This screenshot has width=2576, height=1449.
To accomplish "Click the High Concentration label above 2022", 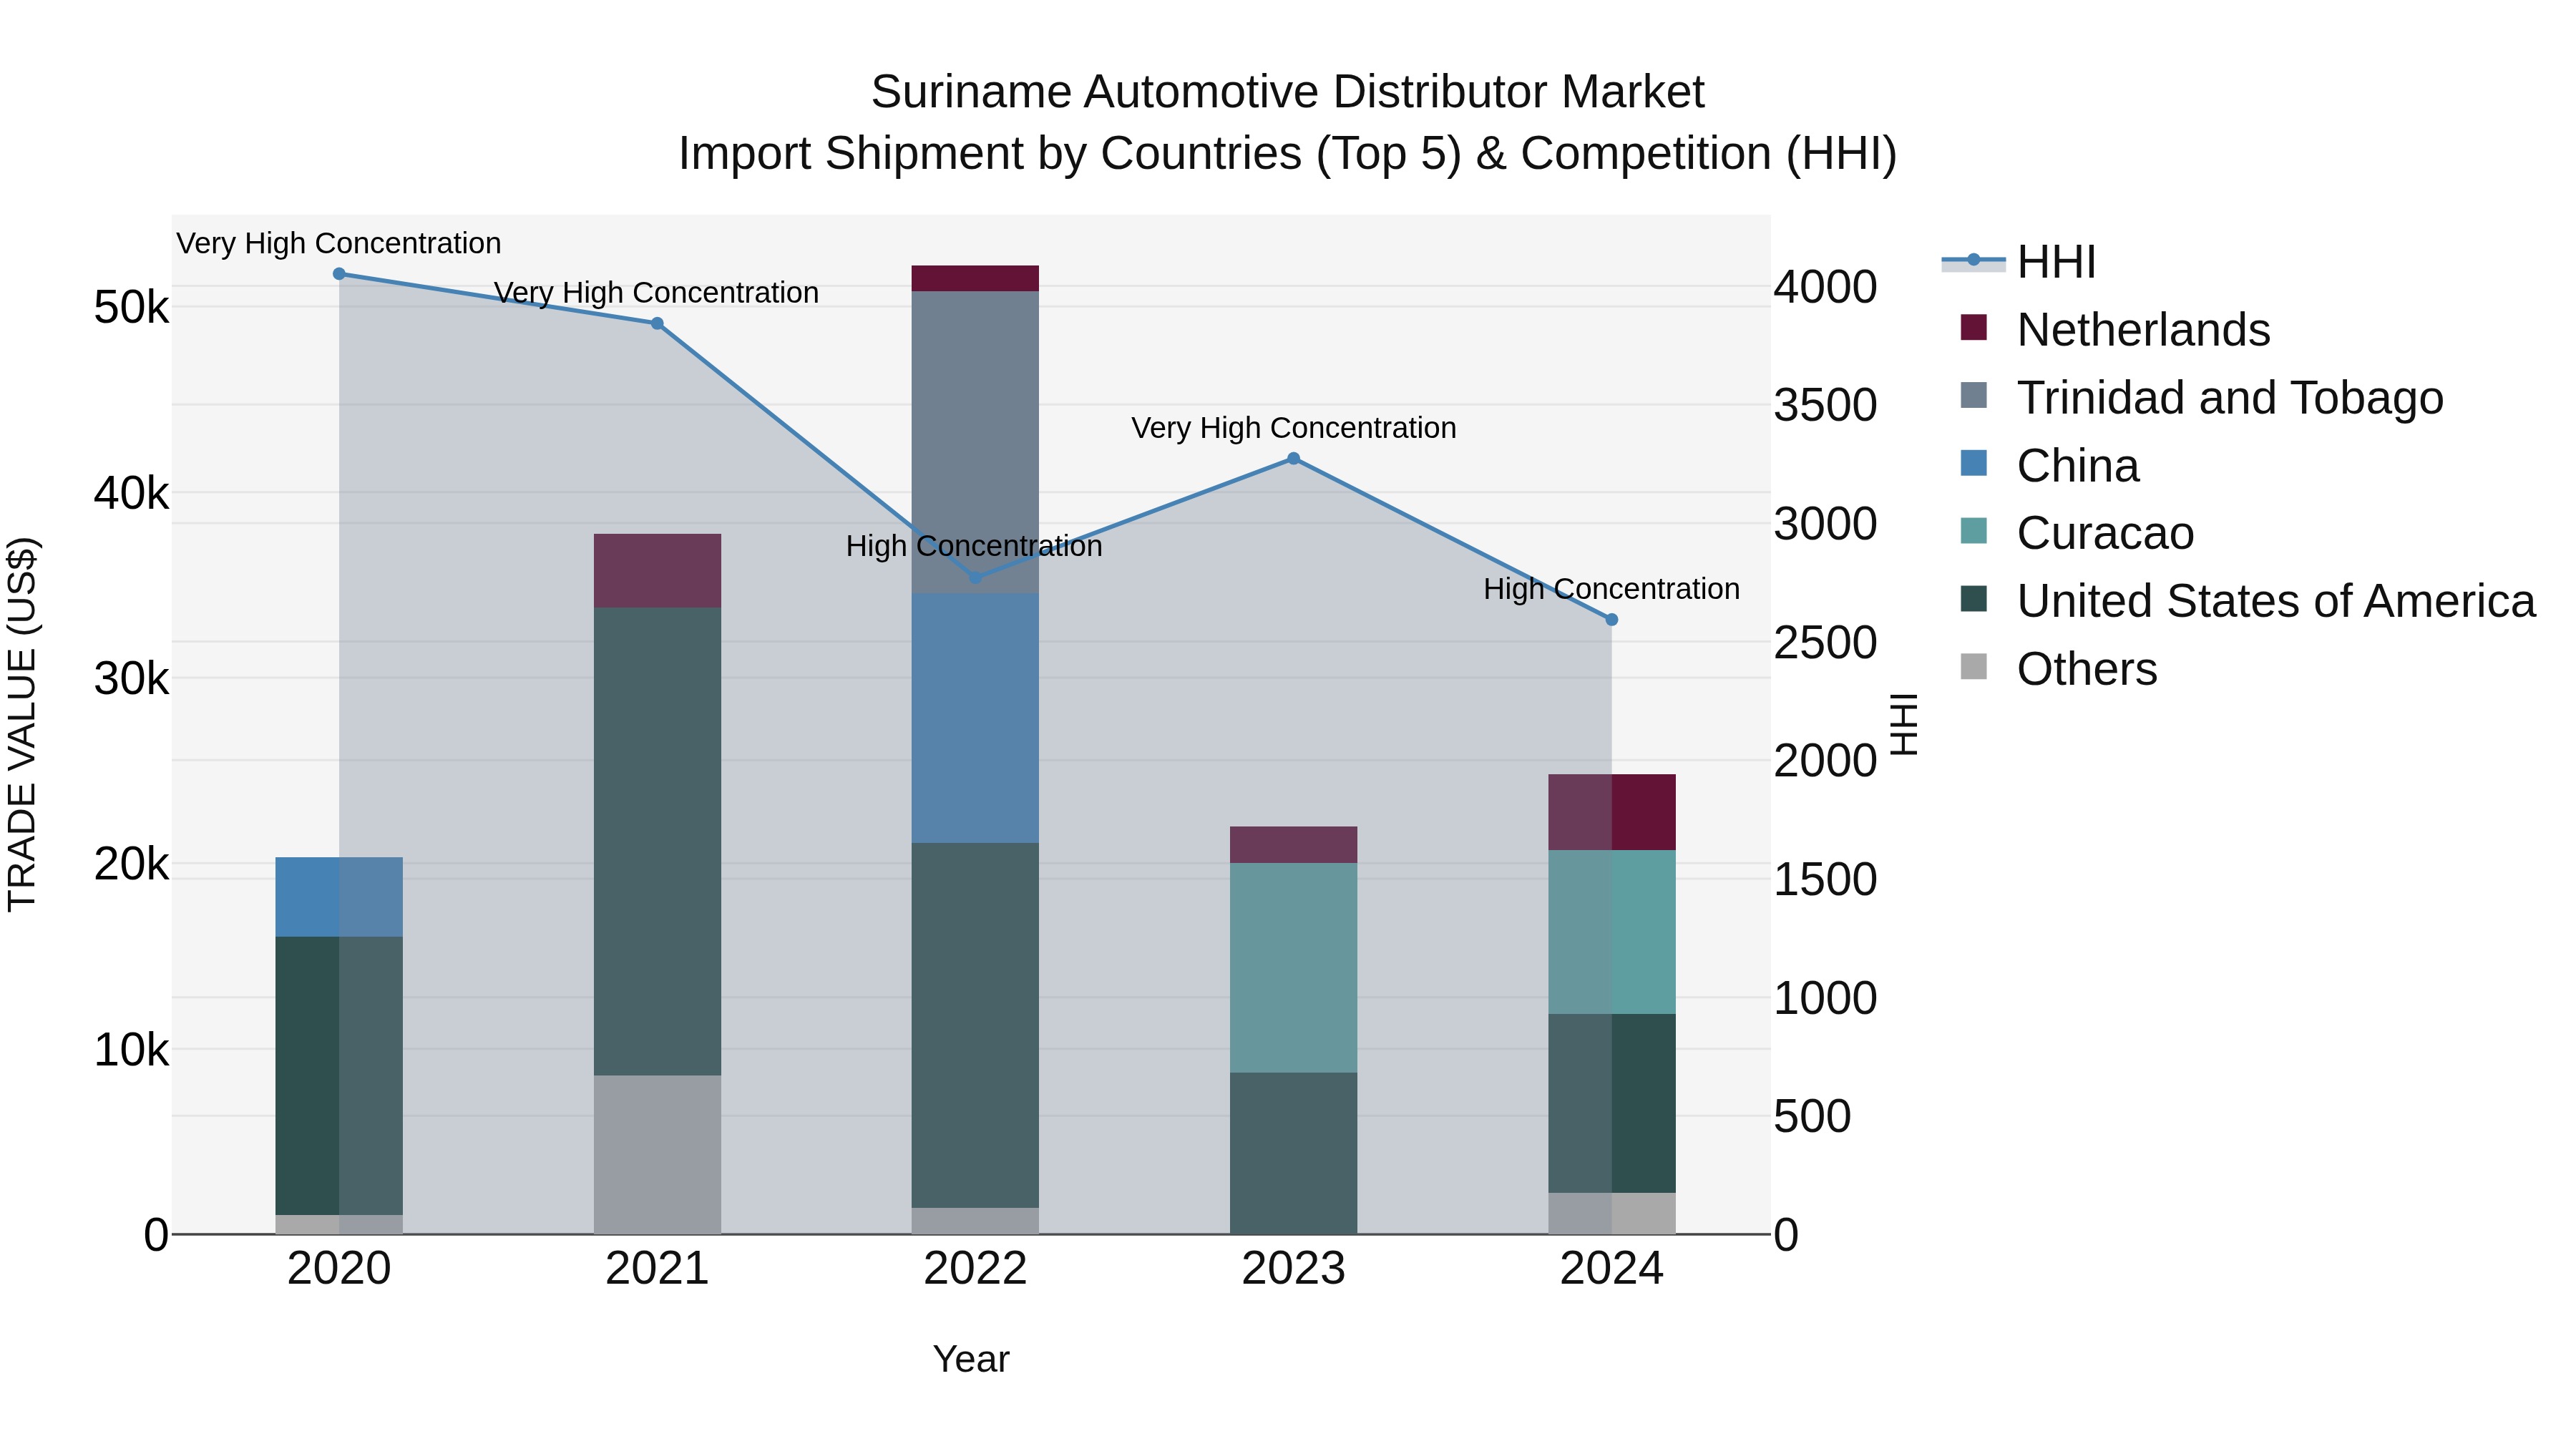I will click(974, 546).
